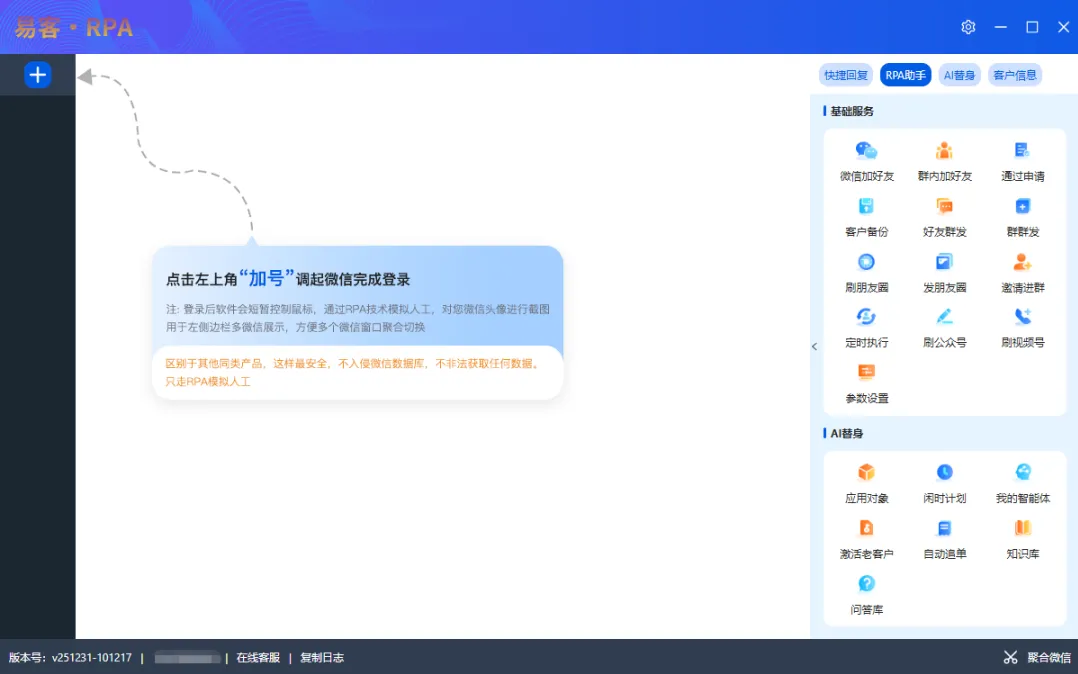Open the 问答库 feature

[864, 594]
